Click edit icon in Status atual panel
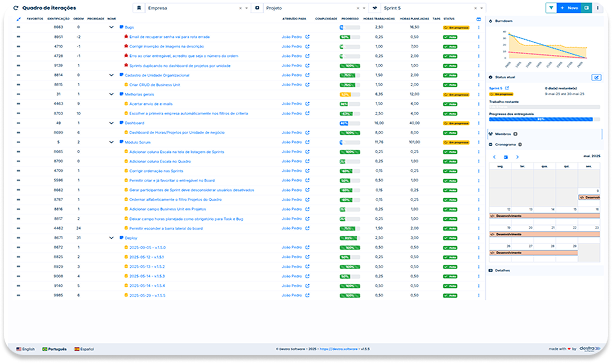This screenshot has width=612, height=363. click(596, 77)
